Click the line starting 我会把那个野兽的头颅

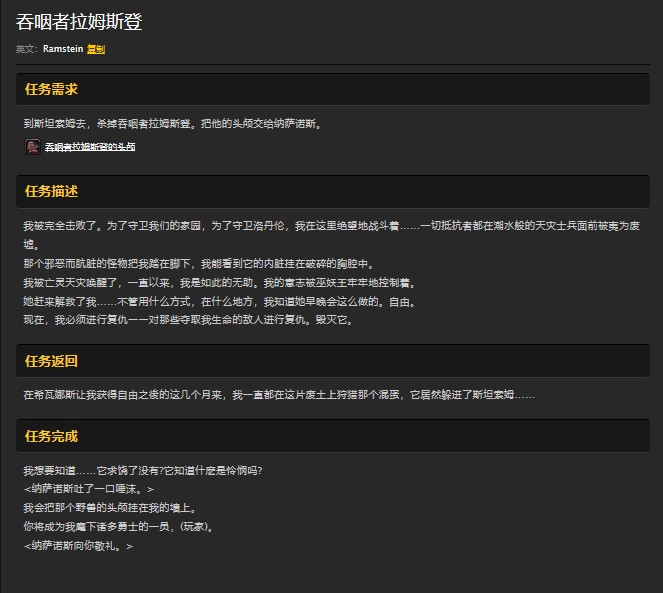tap(110, 508)
